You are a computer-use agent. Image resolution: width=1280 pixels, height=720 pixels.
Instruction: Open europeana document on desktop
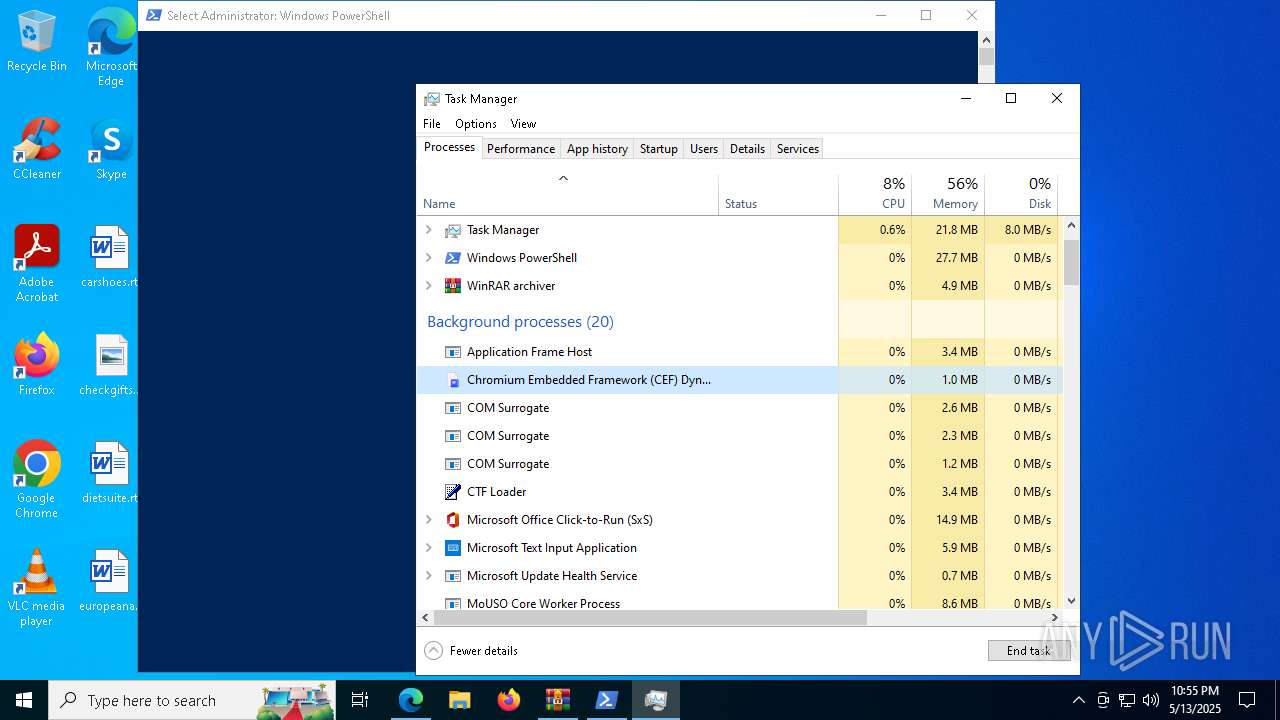[110, 582]
